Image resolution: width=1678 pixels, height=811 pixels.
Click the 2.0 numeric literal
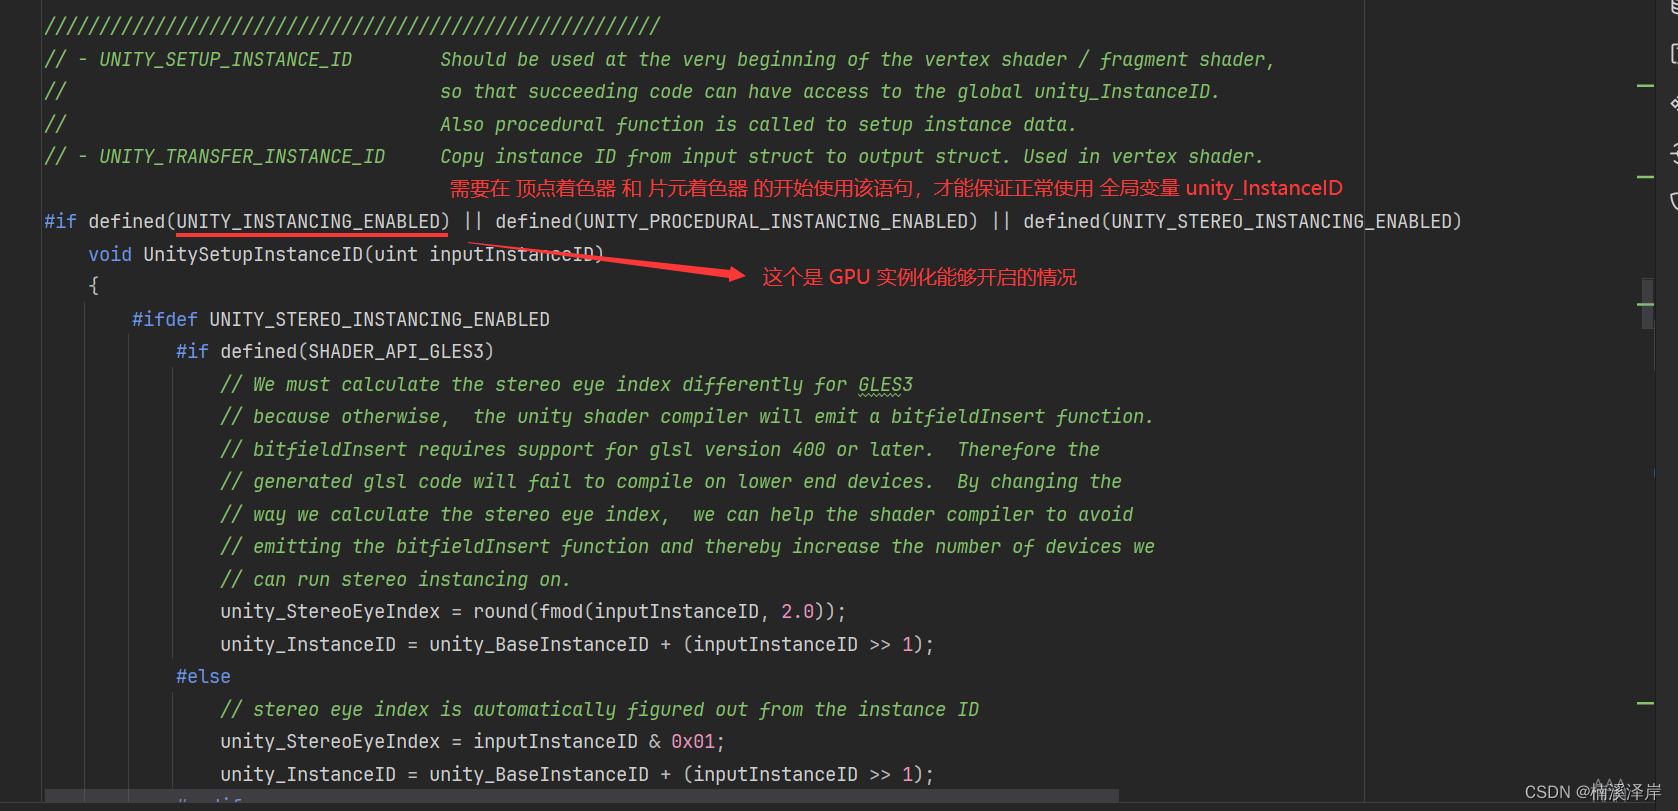[797, 611]
